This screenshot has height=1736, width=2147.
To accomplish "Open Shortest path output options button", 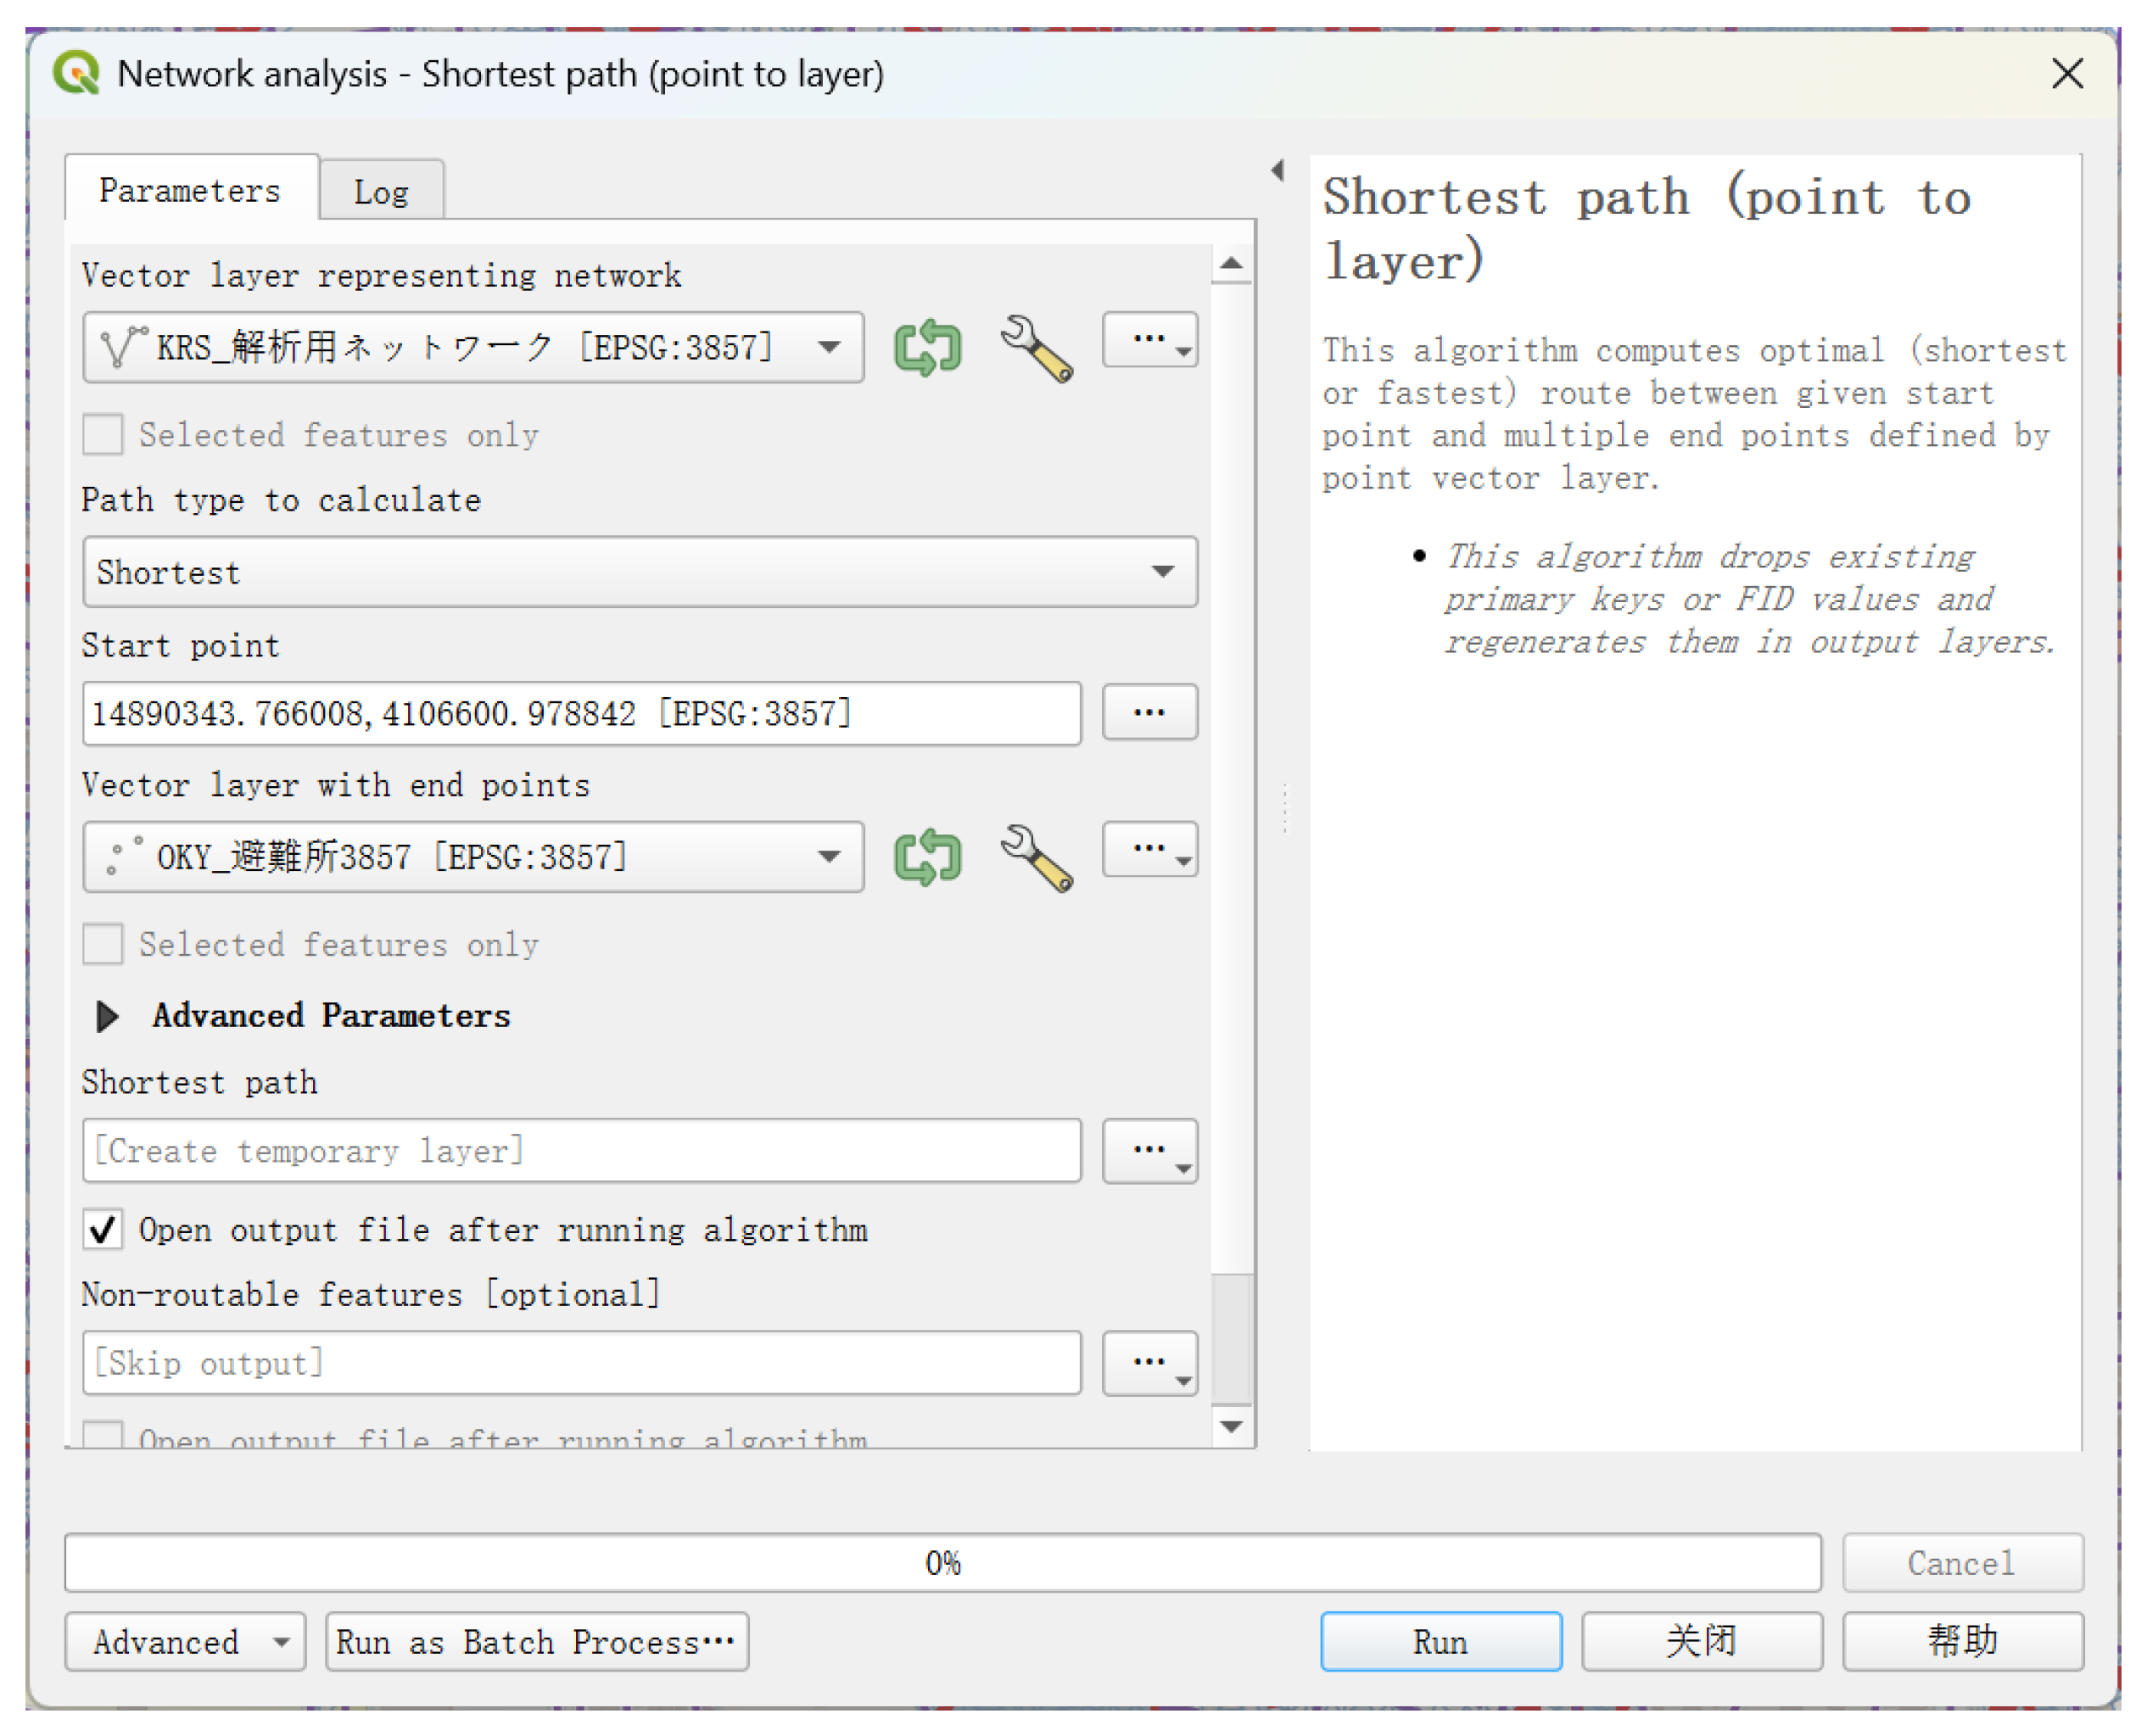I will (x=1149, y=1151).
